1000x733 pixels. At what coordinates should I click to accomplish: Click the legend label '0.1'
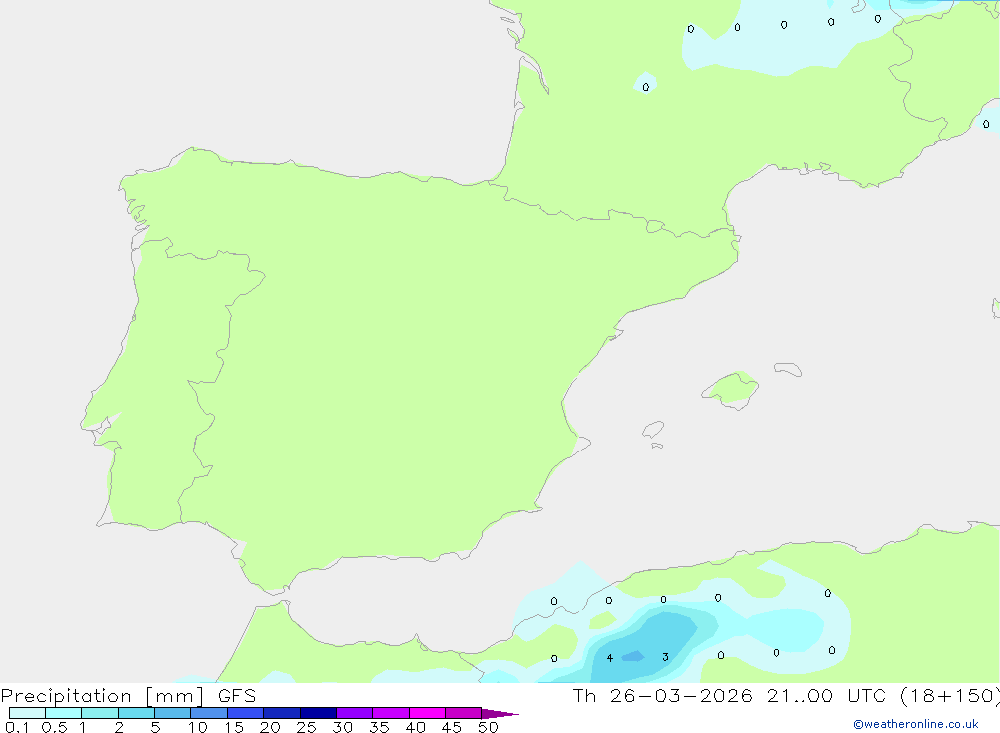(x=17, y=727)
